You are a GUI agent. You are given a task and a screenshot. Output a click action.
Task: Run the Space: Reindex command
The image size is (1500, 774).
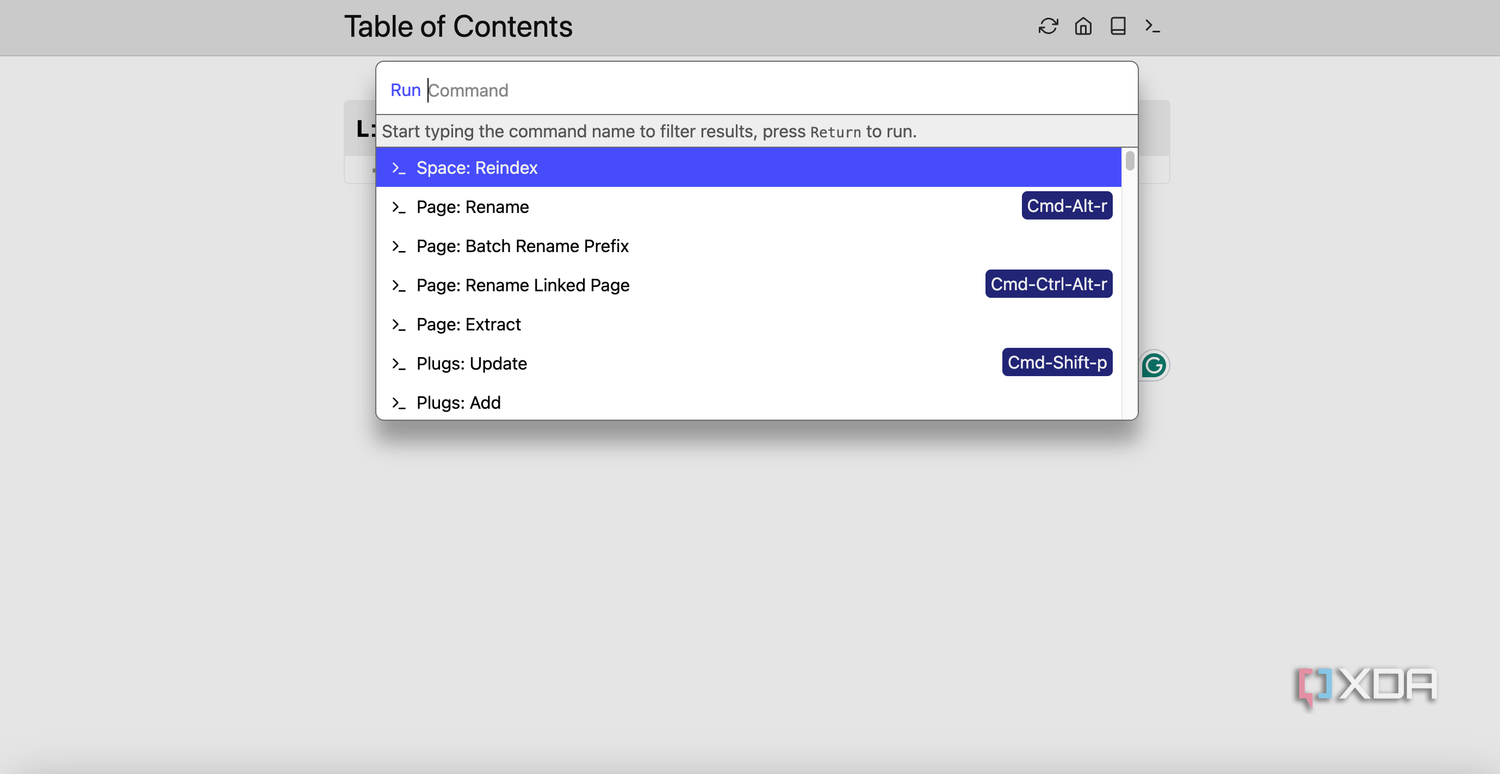(749, 168)
